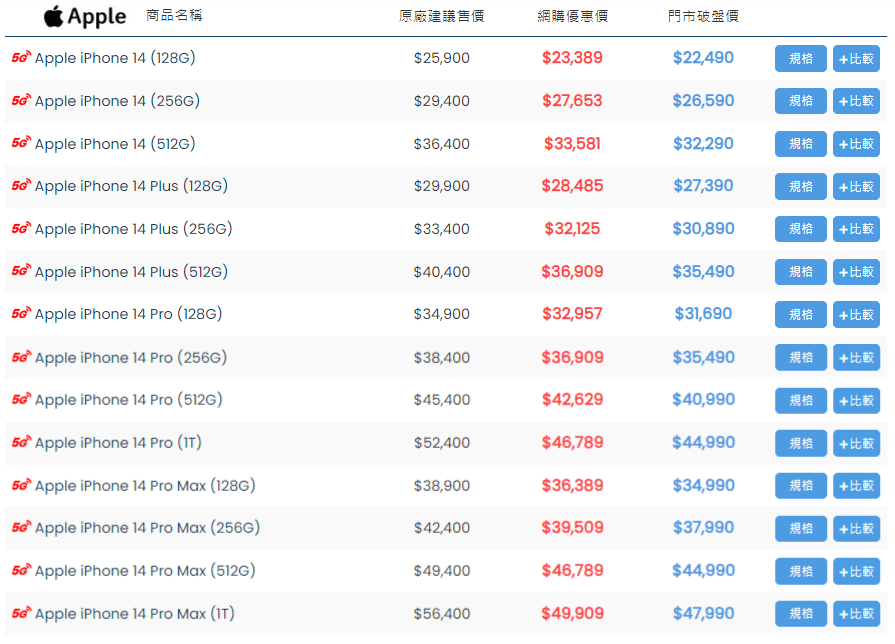Click +比較 for iPhone 14 Pro (512G)
Viewport: 895px width, 644px height.
point(856,400)
